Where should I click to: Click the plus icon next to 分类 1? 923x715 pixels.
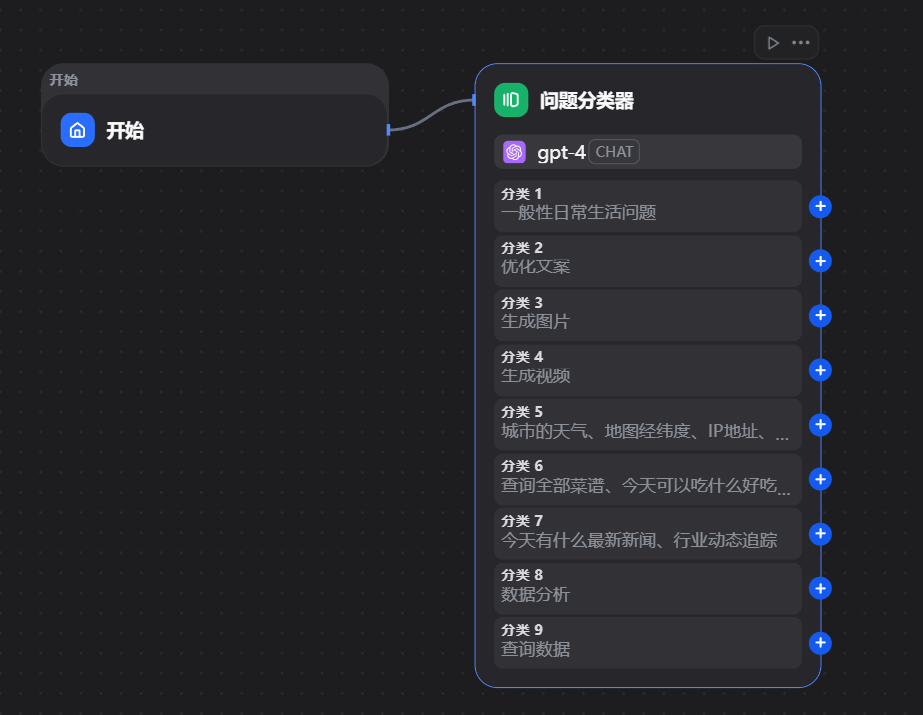tap(820, 207)
